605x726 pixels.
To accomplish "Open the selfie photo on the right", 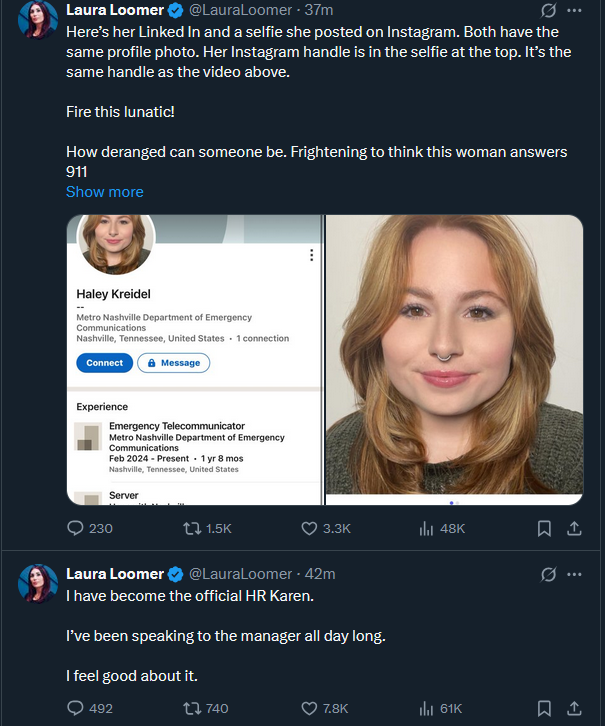I will point(454,360).
